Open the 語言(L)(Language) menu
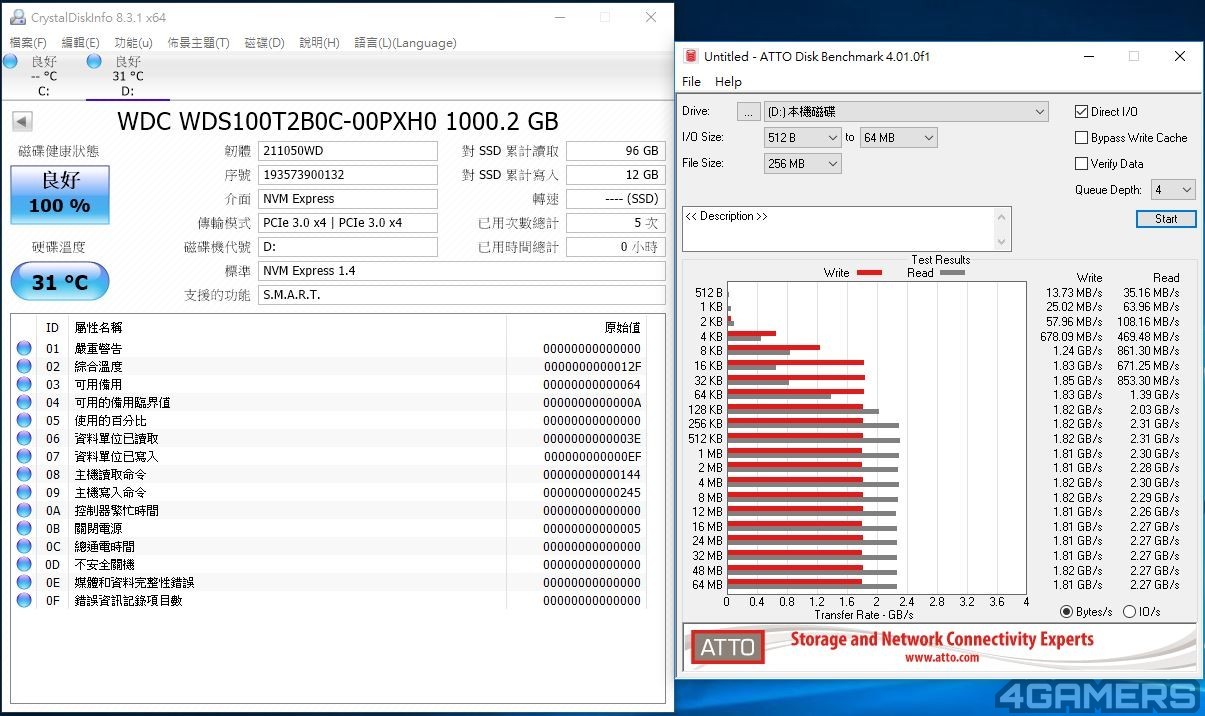Screen dimensions: 1205x716 click(x=405, y=43)
